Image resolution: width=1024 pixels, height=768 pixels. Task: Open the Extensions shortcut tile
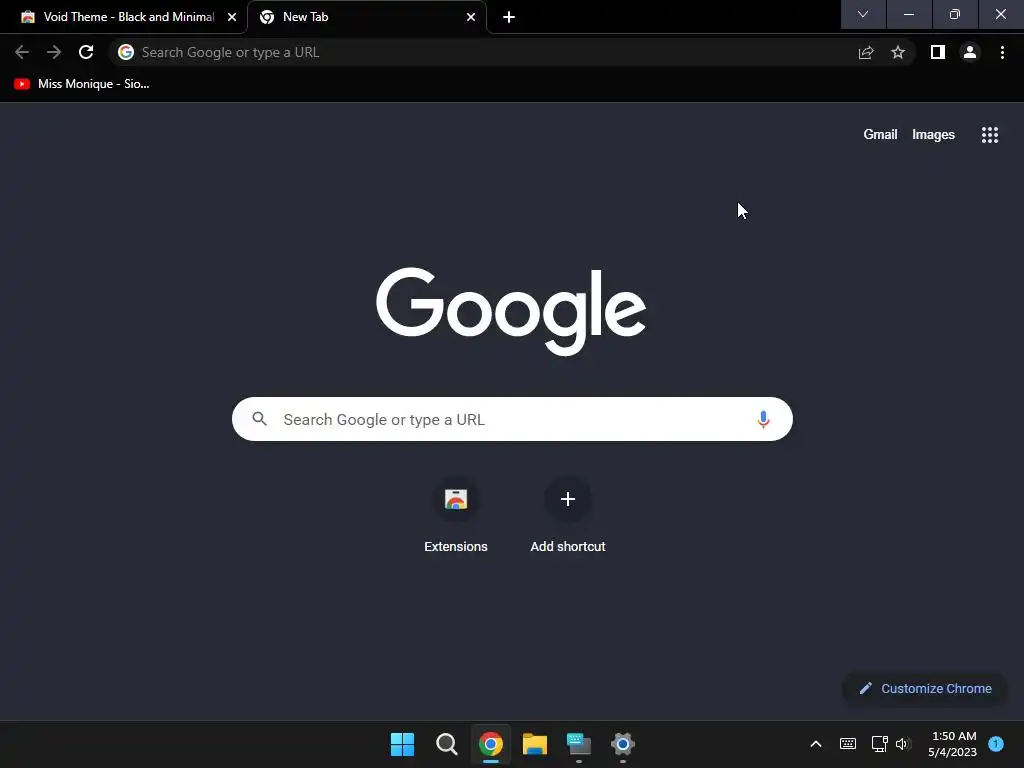tap(456, 516)
